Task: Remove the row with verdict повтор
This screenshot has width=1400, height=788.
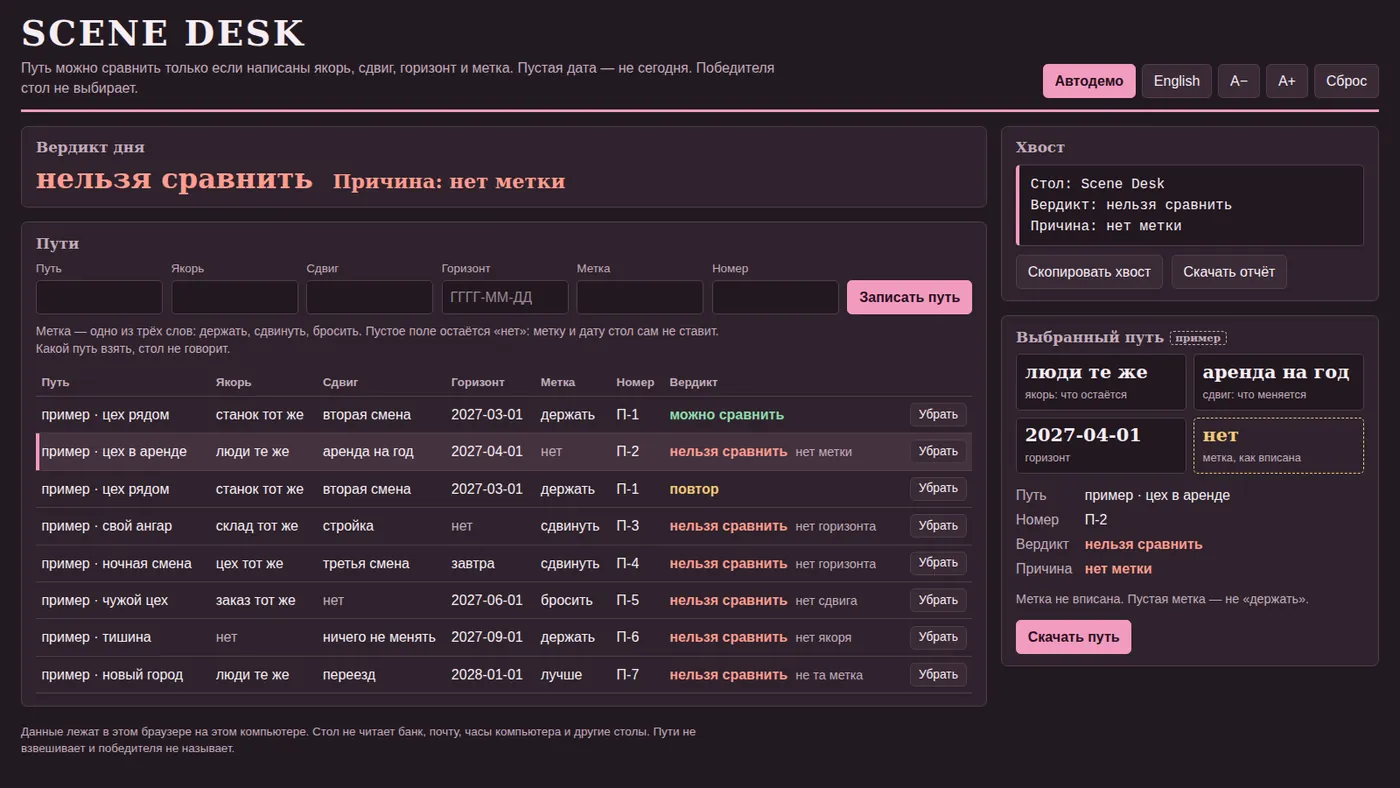Action: pyautogui.click(x=938, y=489)
